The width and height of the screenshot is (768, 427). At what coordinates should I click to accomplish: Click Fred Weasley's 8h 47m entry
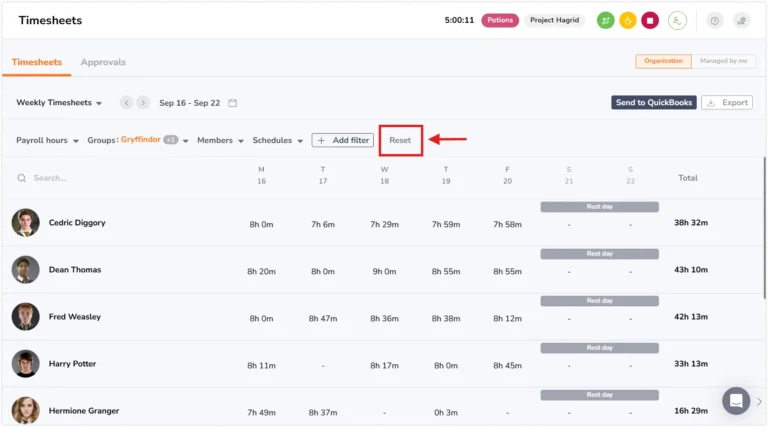[x=323, y=318]
